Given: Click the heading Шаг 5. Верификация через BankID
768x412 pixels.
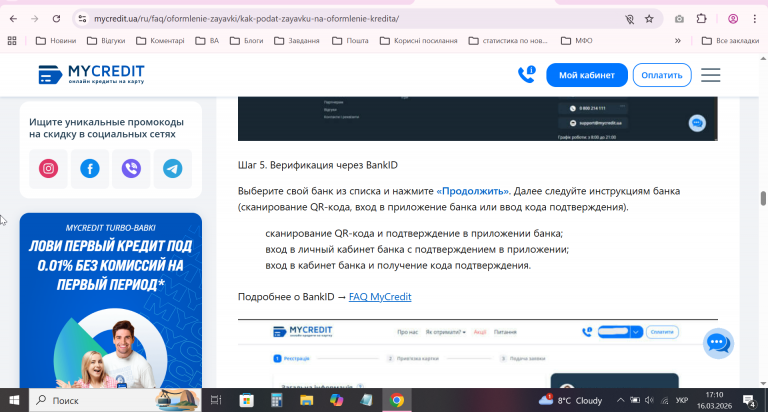Looking at the screenshot, I should [318, 165].
